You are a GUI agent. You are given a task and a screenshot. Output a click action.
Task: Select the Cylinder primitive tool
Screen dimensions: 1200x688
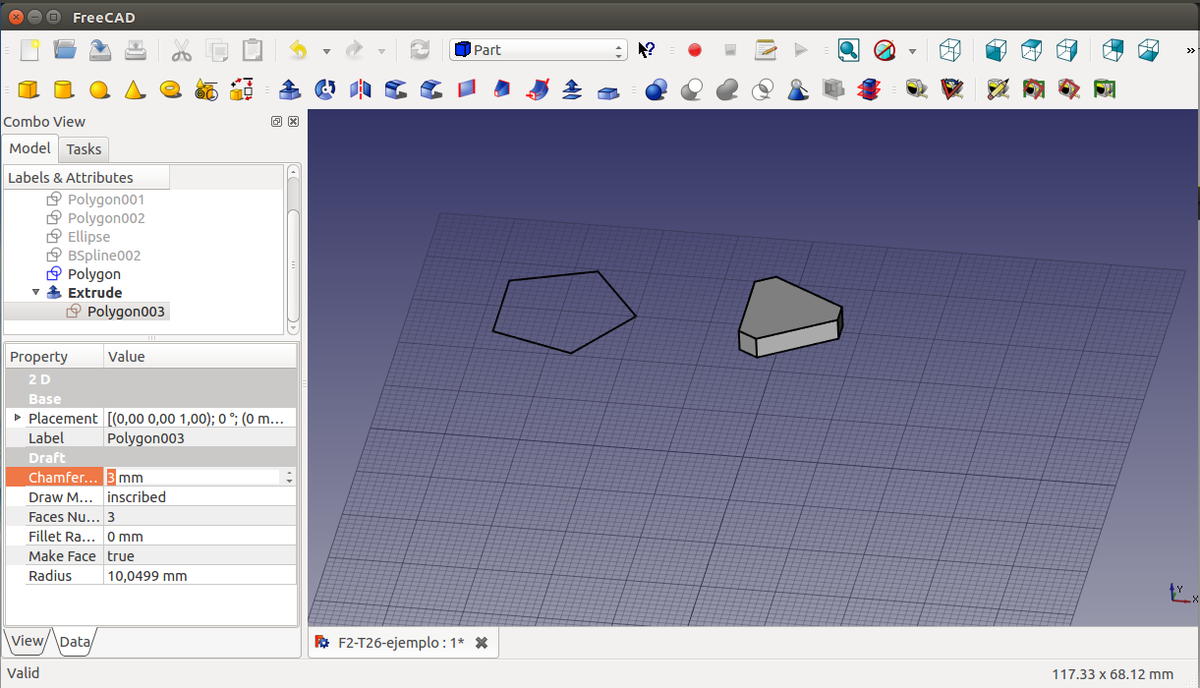pos(63,90)
